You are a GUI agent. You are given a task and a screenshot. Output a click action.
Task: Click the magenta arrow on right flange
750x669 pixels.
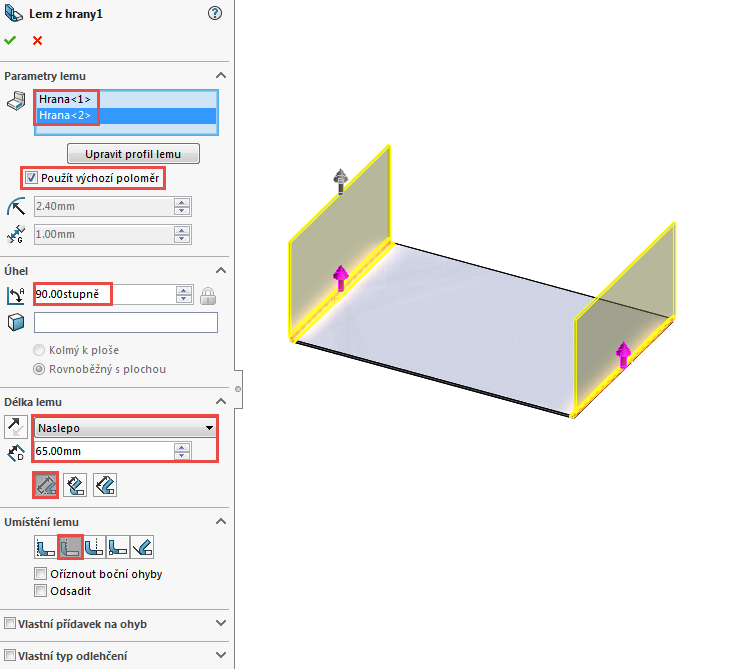click(623, 355)
